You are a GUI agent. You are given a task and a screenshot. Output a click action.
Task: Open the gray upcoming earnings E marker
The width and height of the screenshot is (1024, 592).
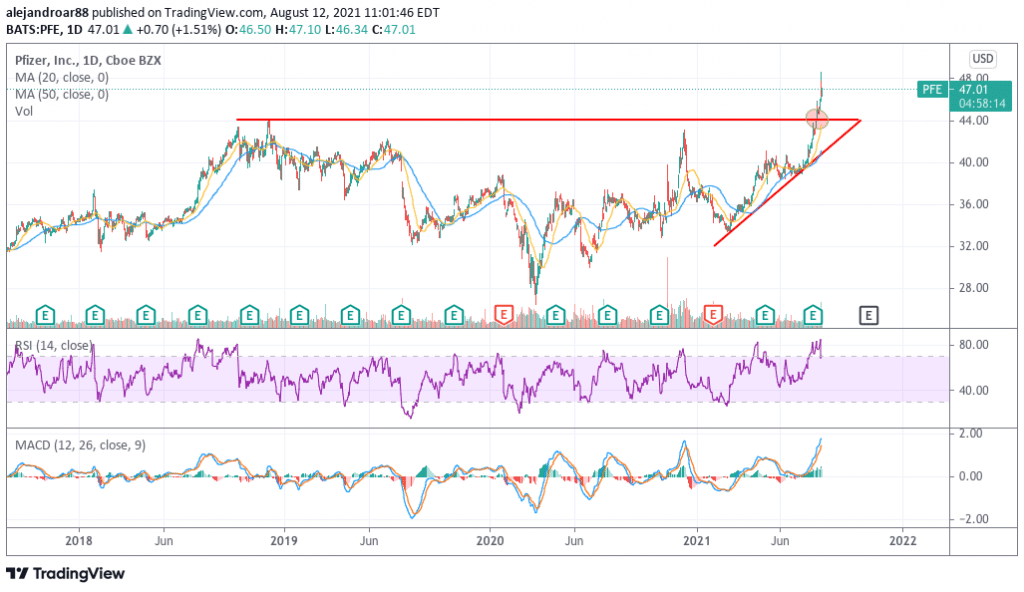coord(869,316)
